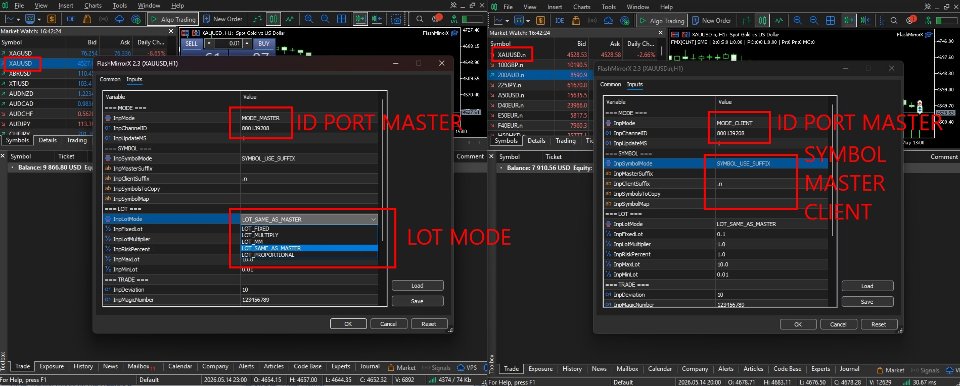Click the tile windows grid icon in MODE_CLIENT toolbar

[x=830, y=20]
